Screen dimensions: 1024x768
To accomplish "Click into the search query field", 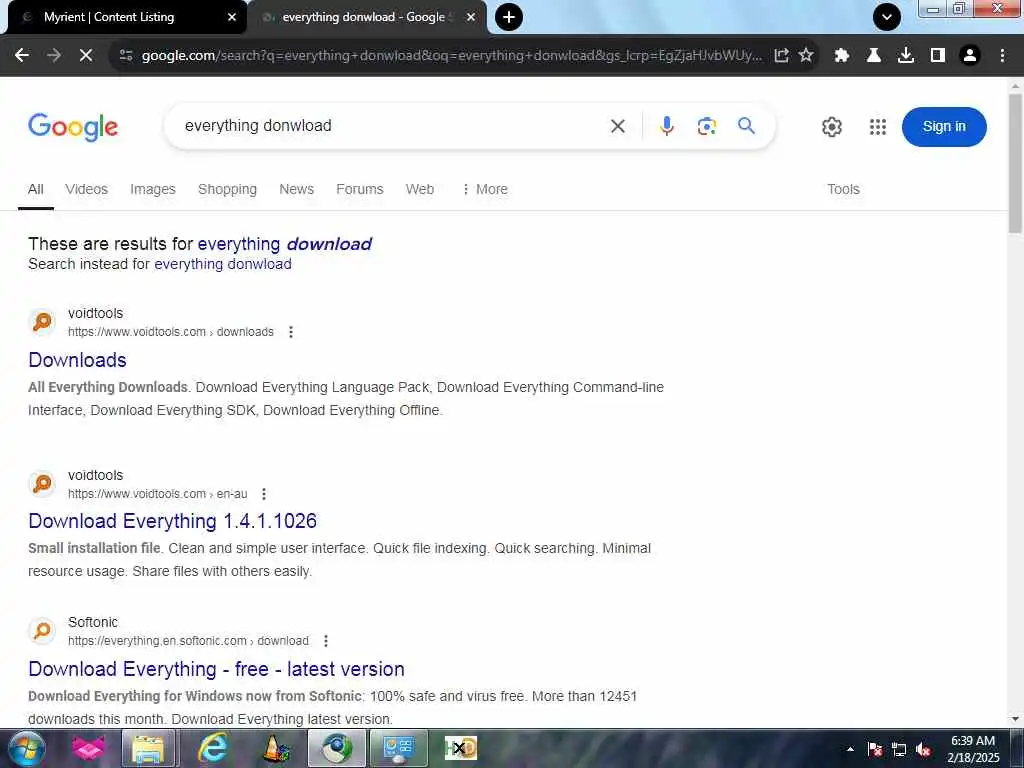I will [x=385, y=126].
